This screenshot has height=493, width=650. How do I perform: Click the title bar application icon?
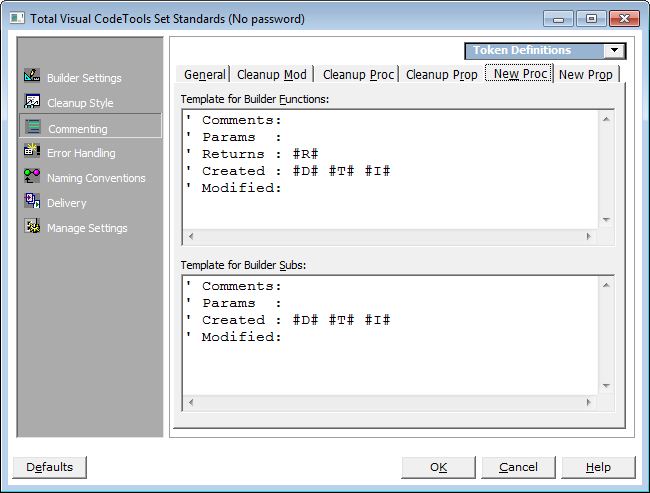[17, 18]
